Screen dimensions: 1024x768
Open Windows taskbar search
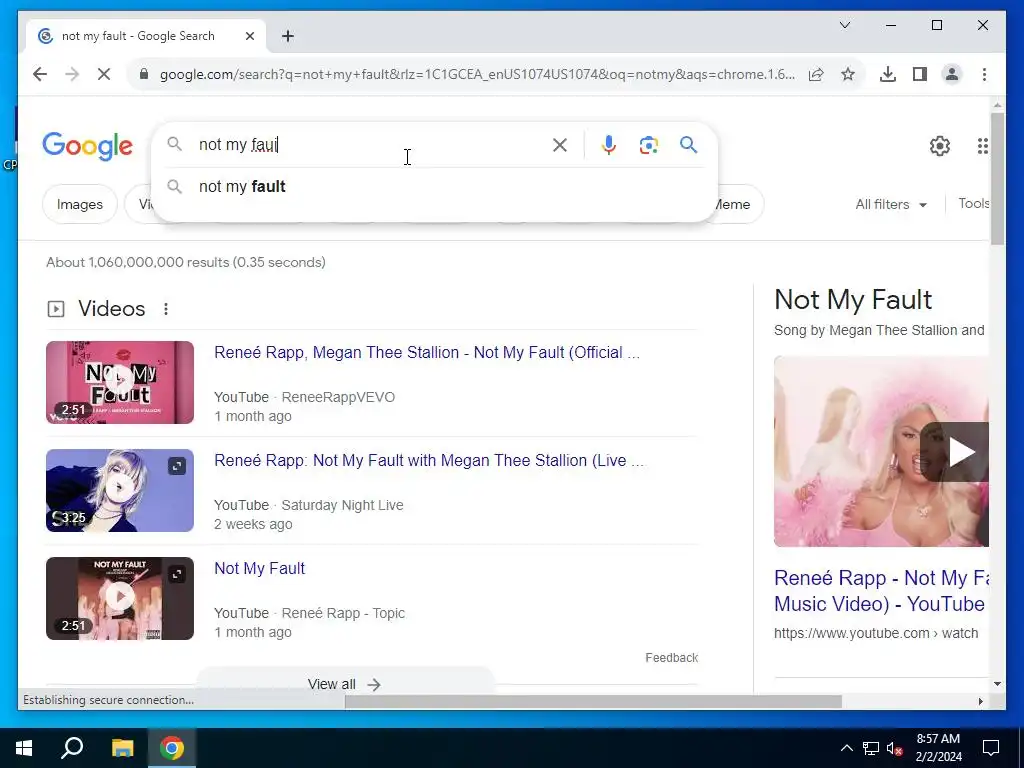[72, 748]
